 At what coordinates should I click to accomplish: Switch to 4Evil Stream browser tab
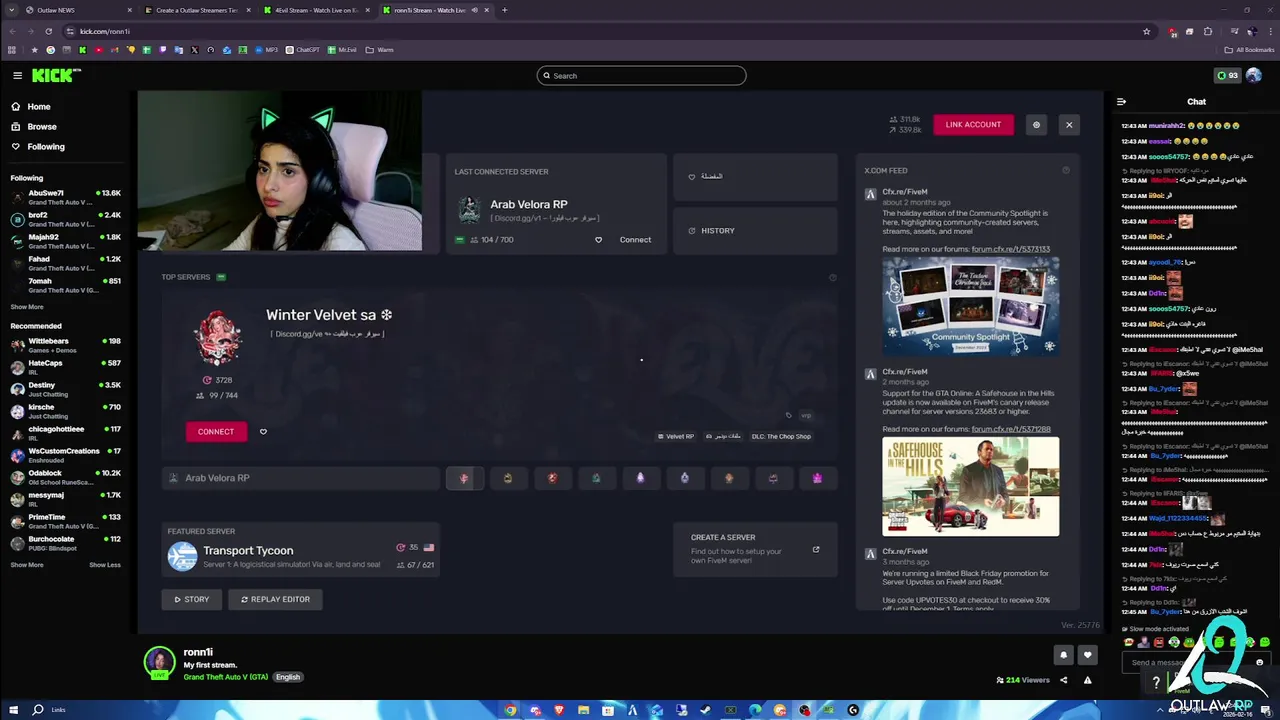pos(318,10)
